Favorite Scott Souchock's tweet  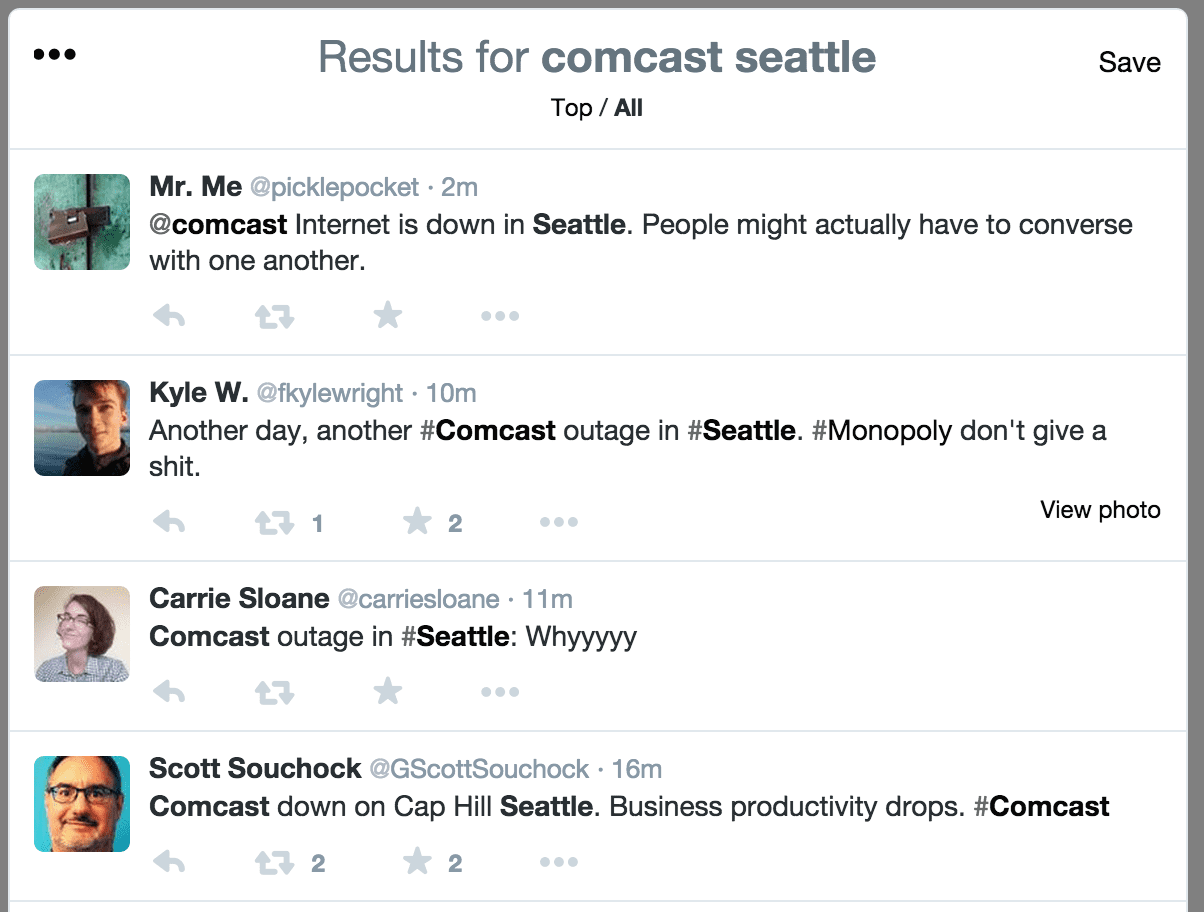[x=417, y=861]
